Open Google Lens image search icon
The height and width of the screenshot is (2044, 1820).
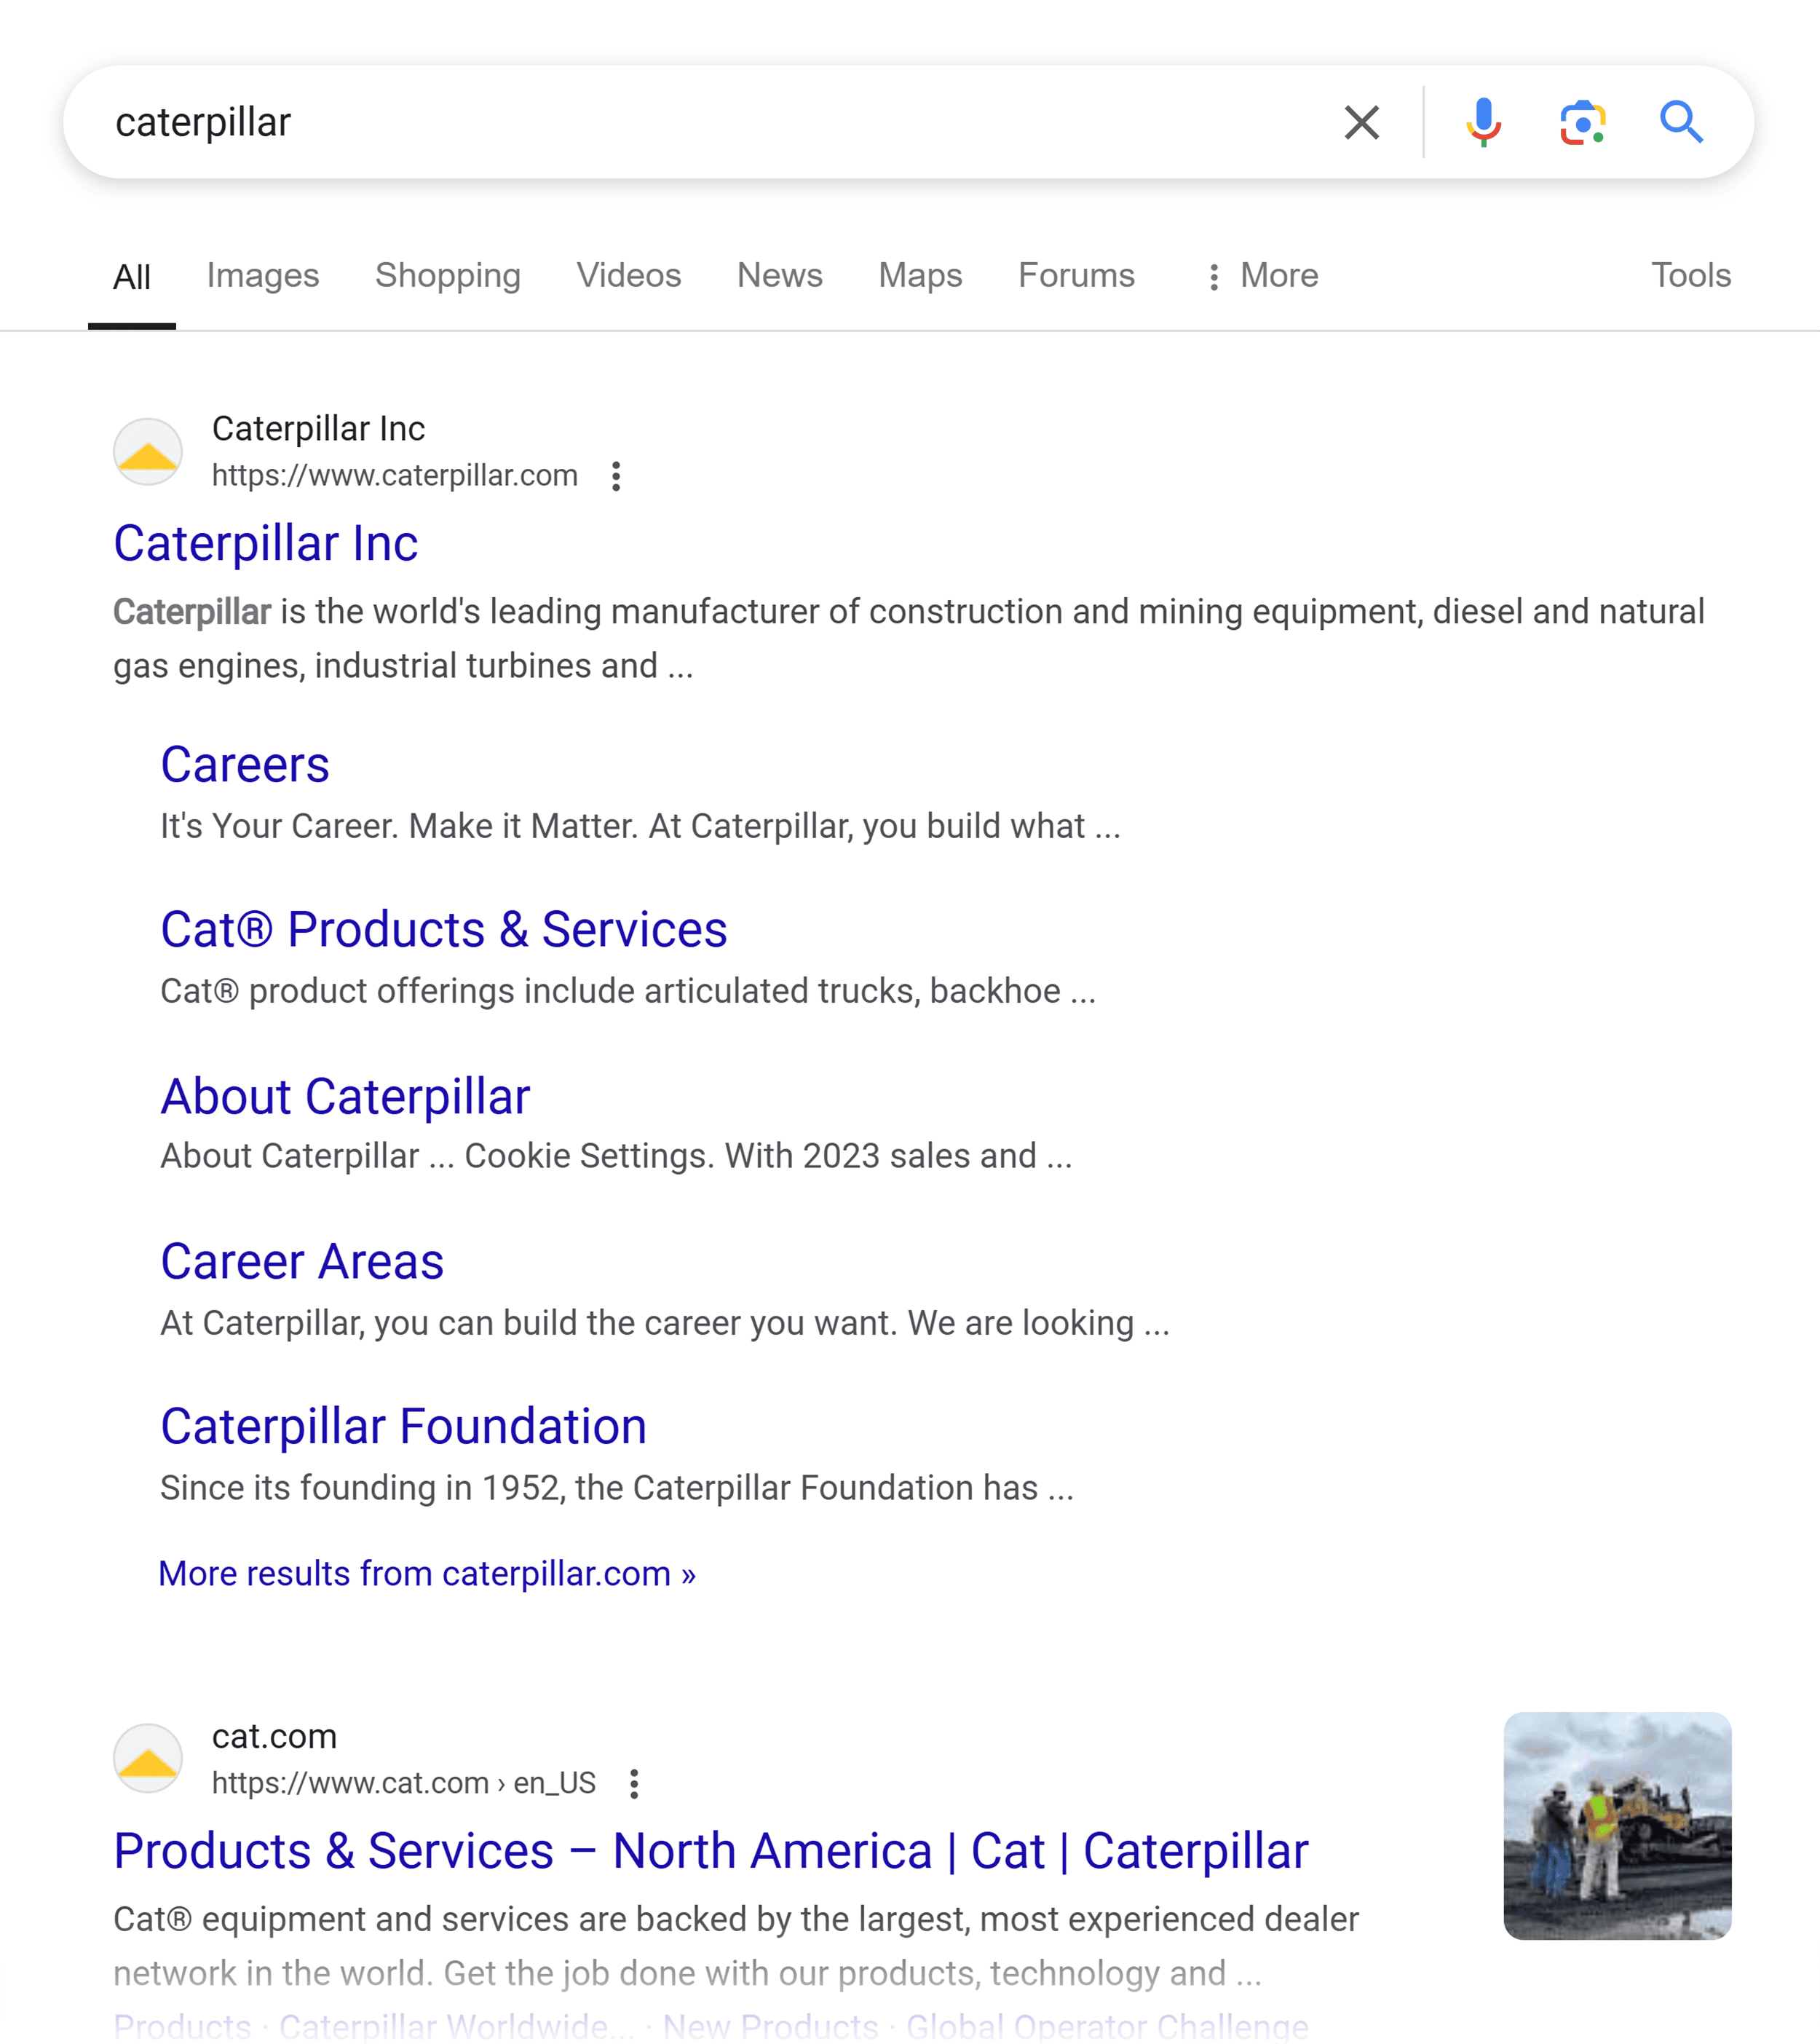1583,123
